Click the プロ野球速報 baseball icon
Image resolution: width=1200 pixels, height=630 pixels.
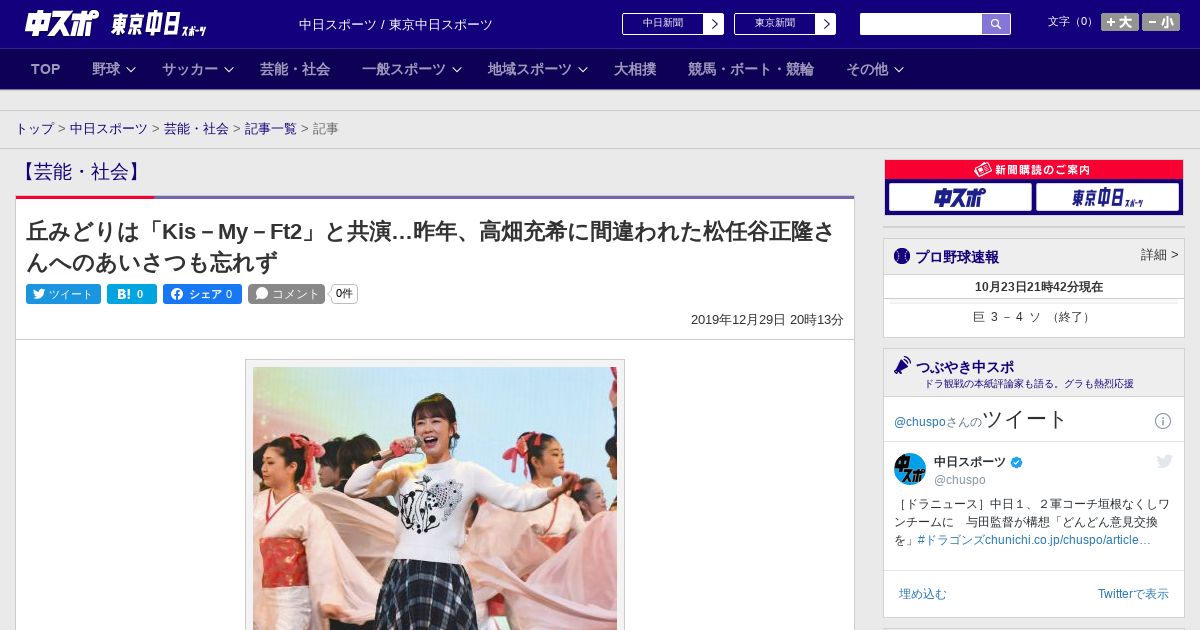pyautogui.click(x=902, y=256)
